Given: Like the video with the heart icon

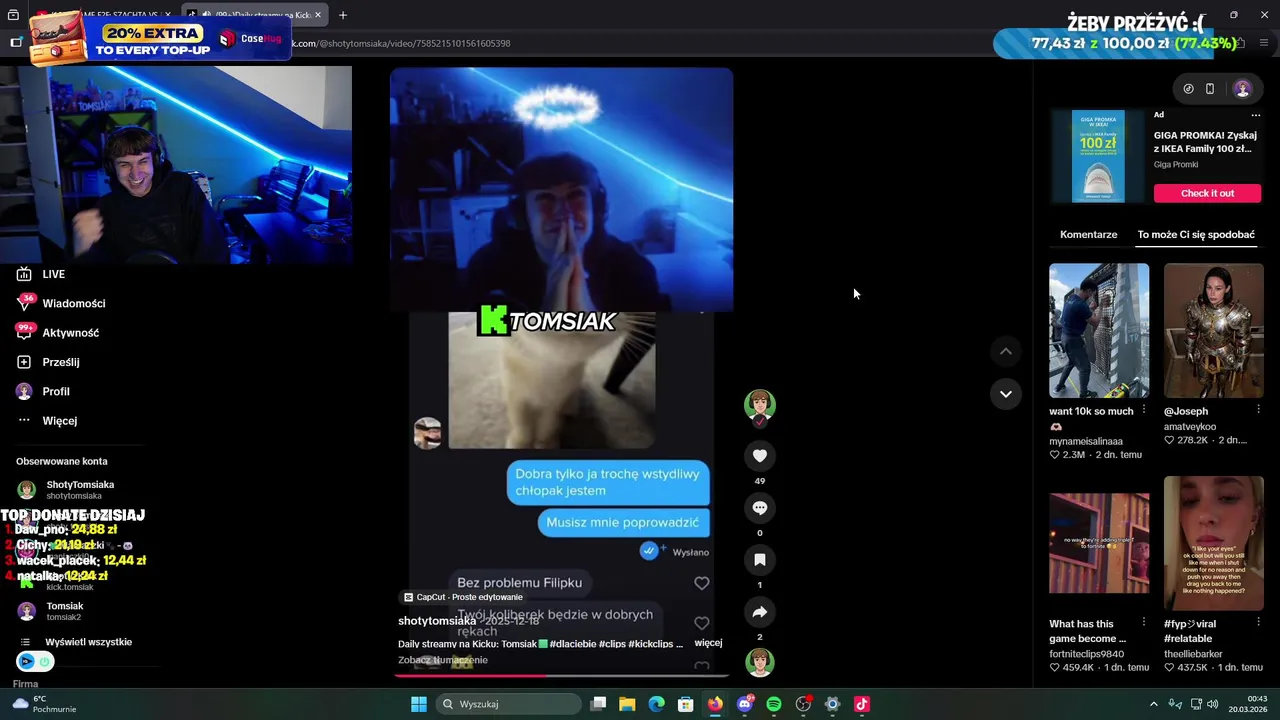Looking at the screenshot, I should click(x=760, y=456).
